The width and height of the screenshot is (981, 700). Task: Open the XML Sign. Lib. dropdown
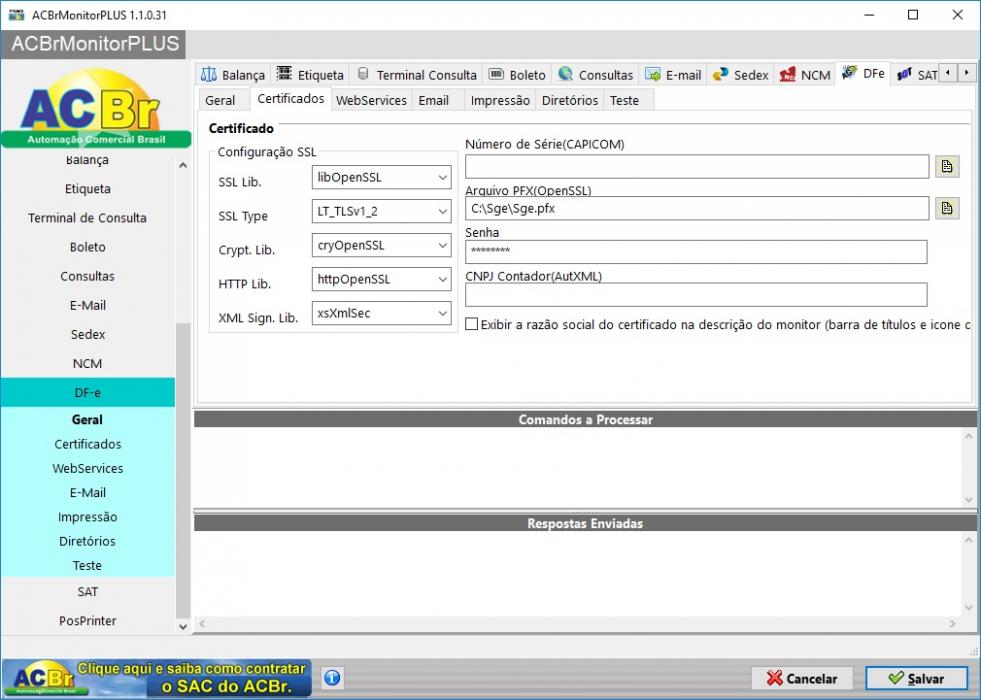click(x=443, y=313)
